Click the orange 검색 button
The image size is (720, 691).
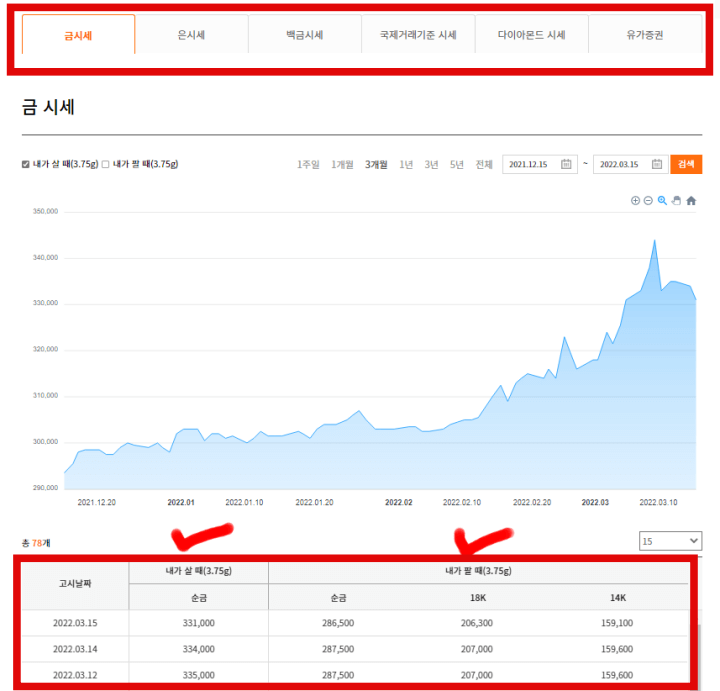point(686,164)
